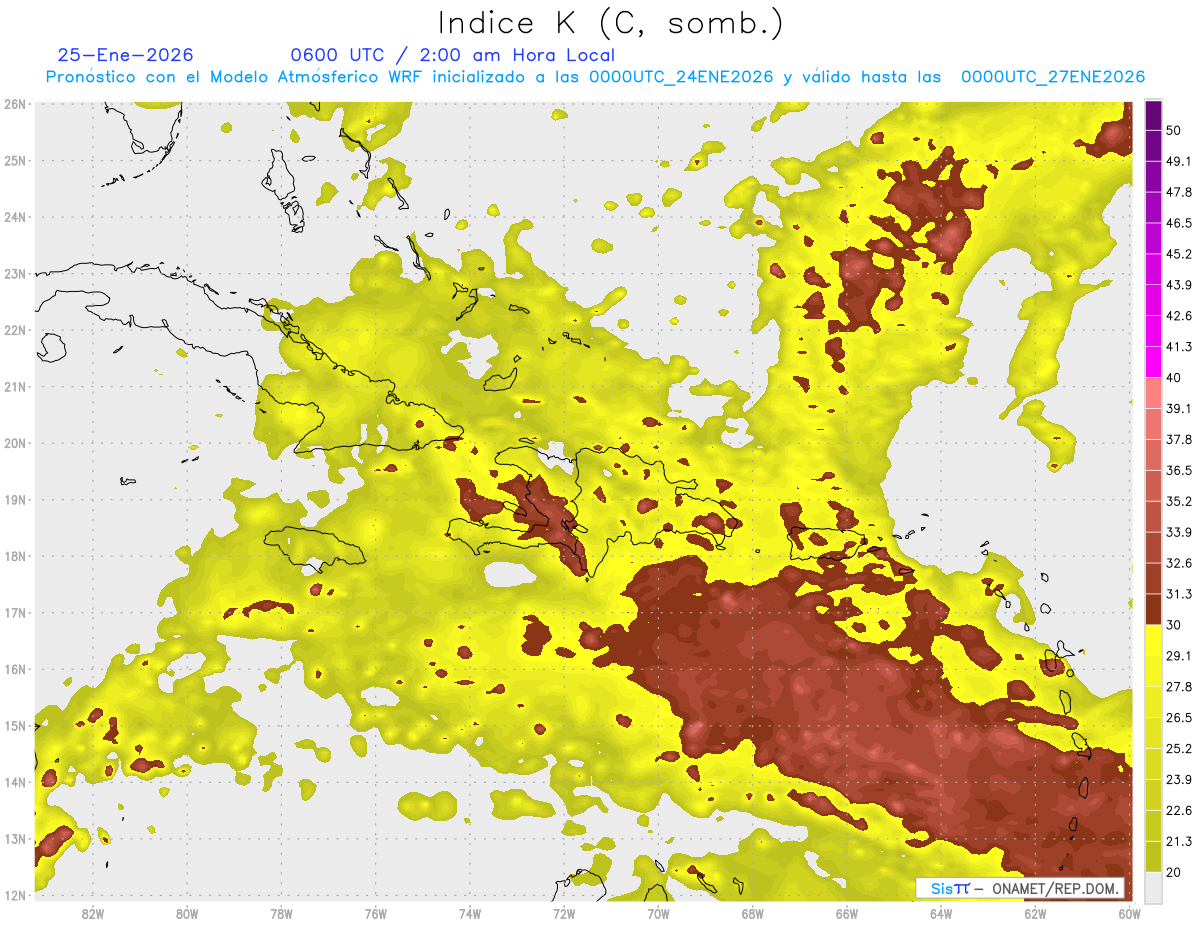
Task: Click the magenta colorbar swatch between 40 and 41.3
Action: (1153, 362)
